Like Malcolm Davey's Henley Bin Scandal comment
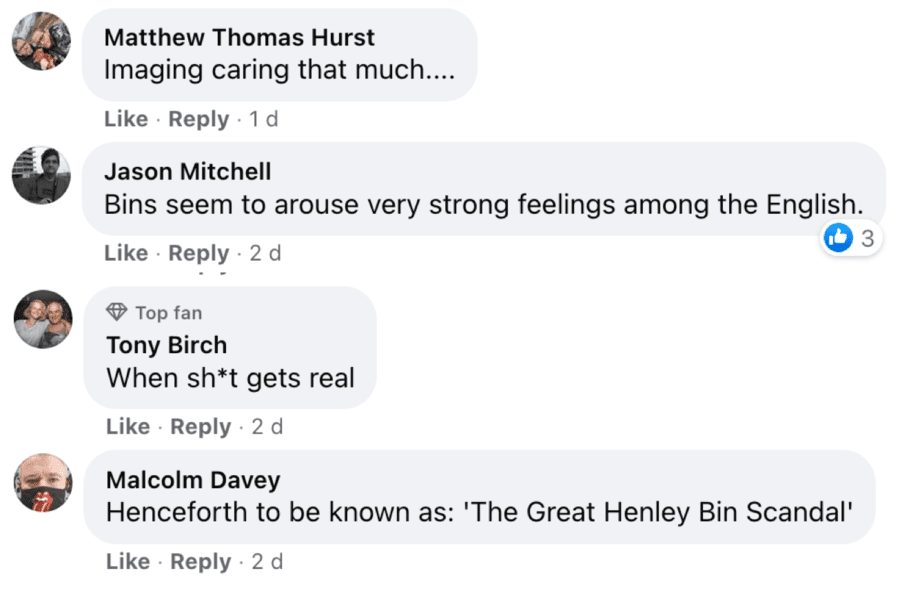This screenshot has width=900, height=589. click(x=128, y=562)
